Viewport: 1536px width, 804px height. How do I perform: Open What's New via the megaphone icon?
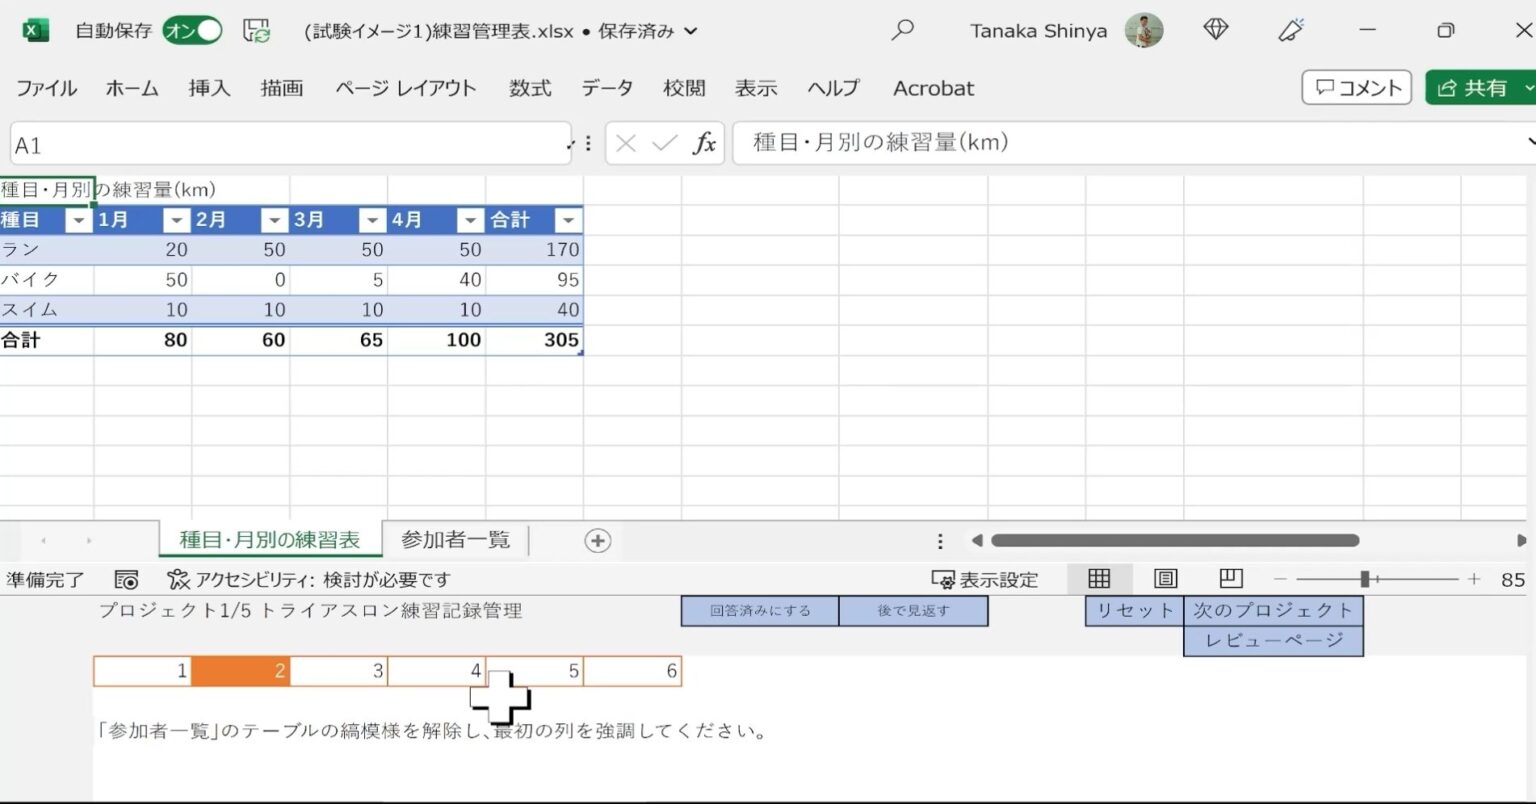1290,30
